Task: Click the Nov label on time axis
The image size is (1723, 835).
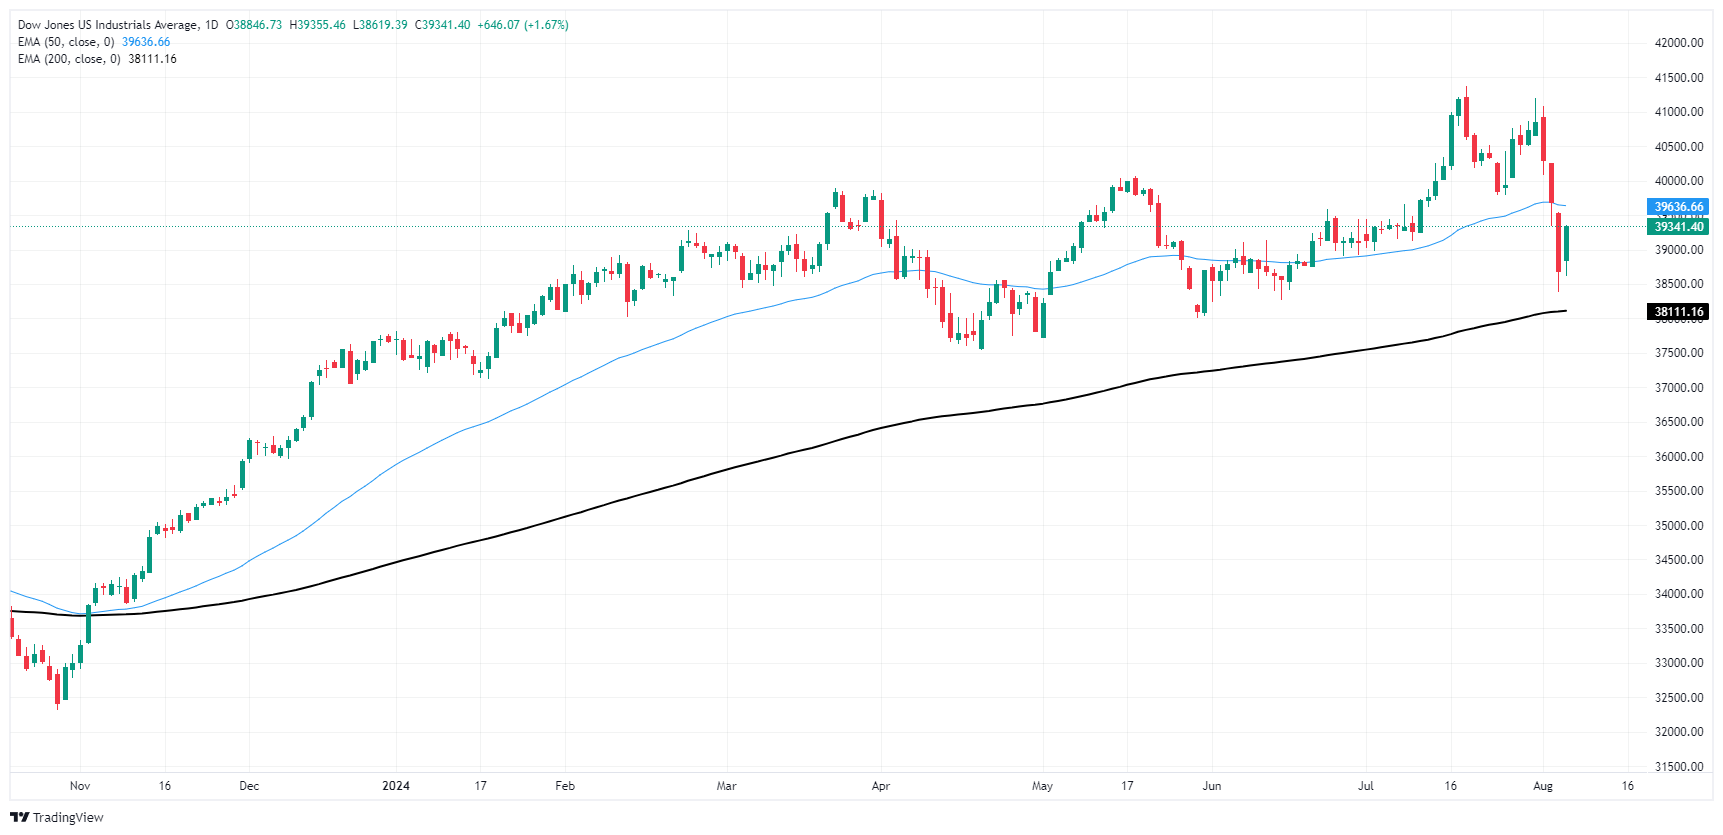Action: point(80,786)
